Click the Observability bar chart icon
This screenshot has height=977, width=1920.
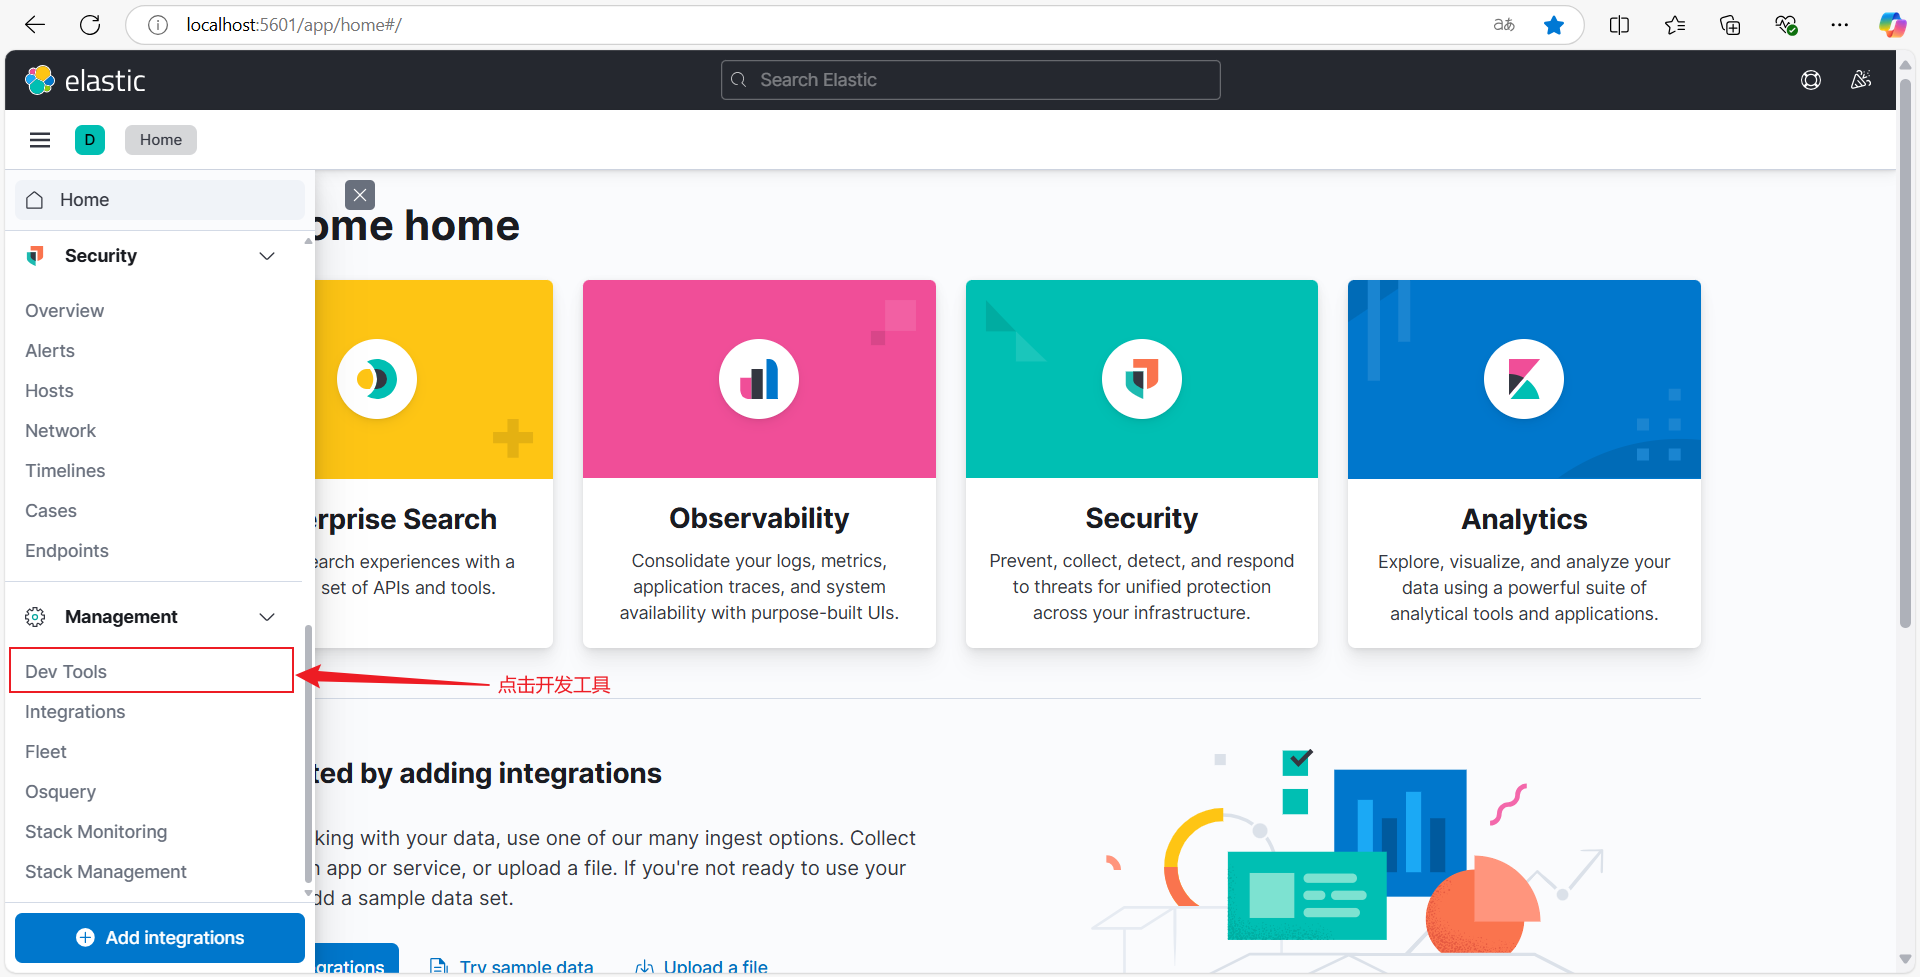coord(759,379)
